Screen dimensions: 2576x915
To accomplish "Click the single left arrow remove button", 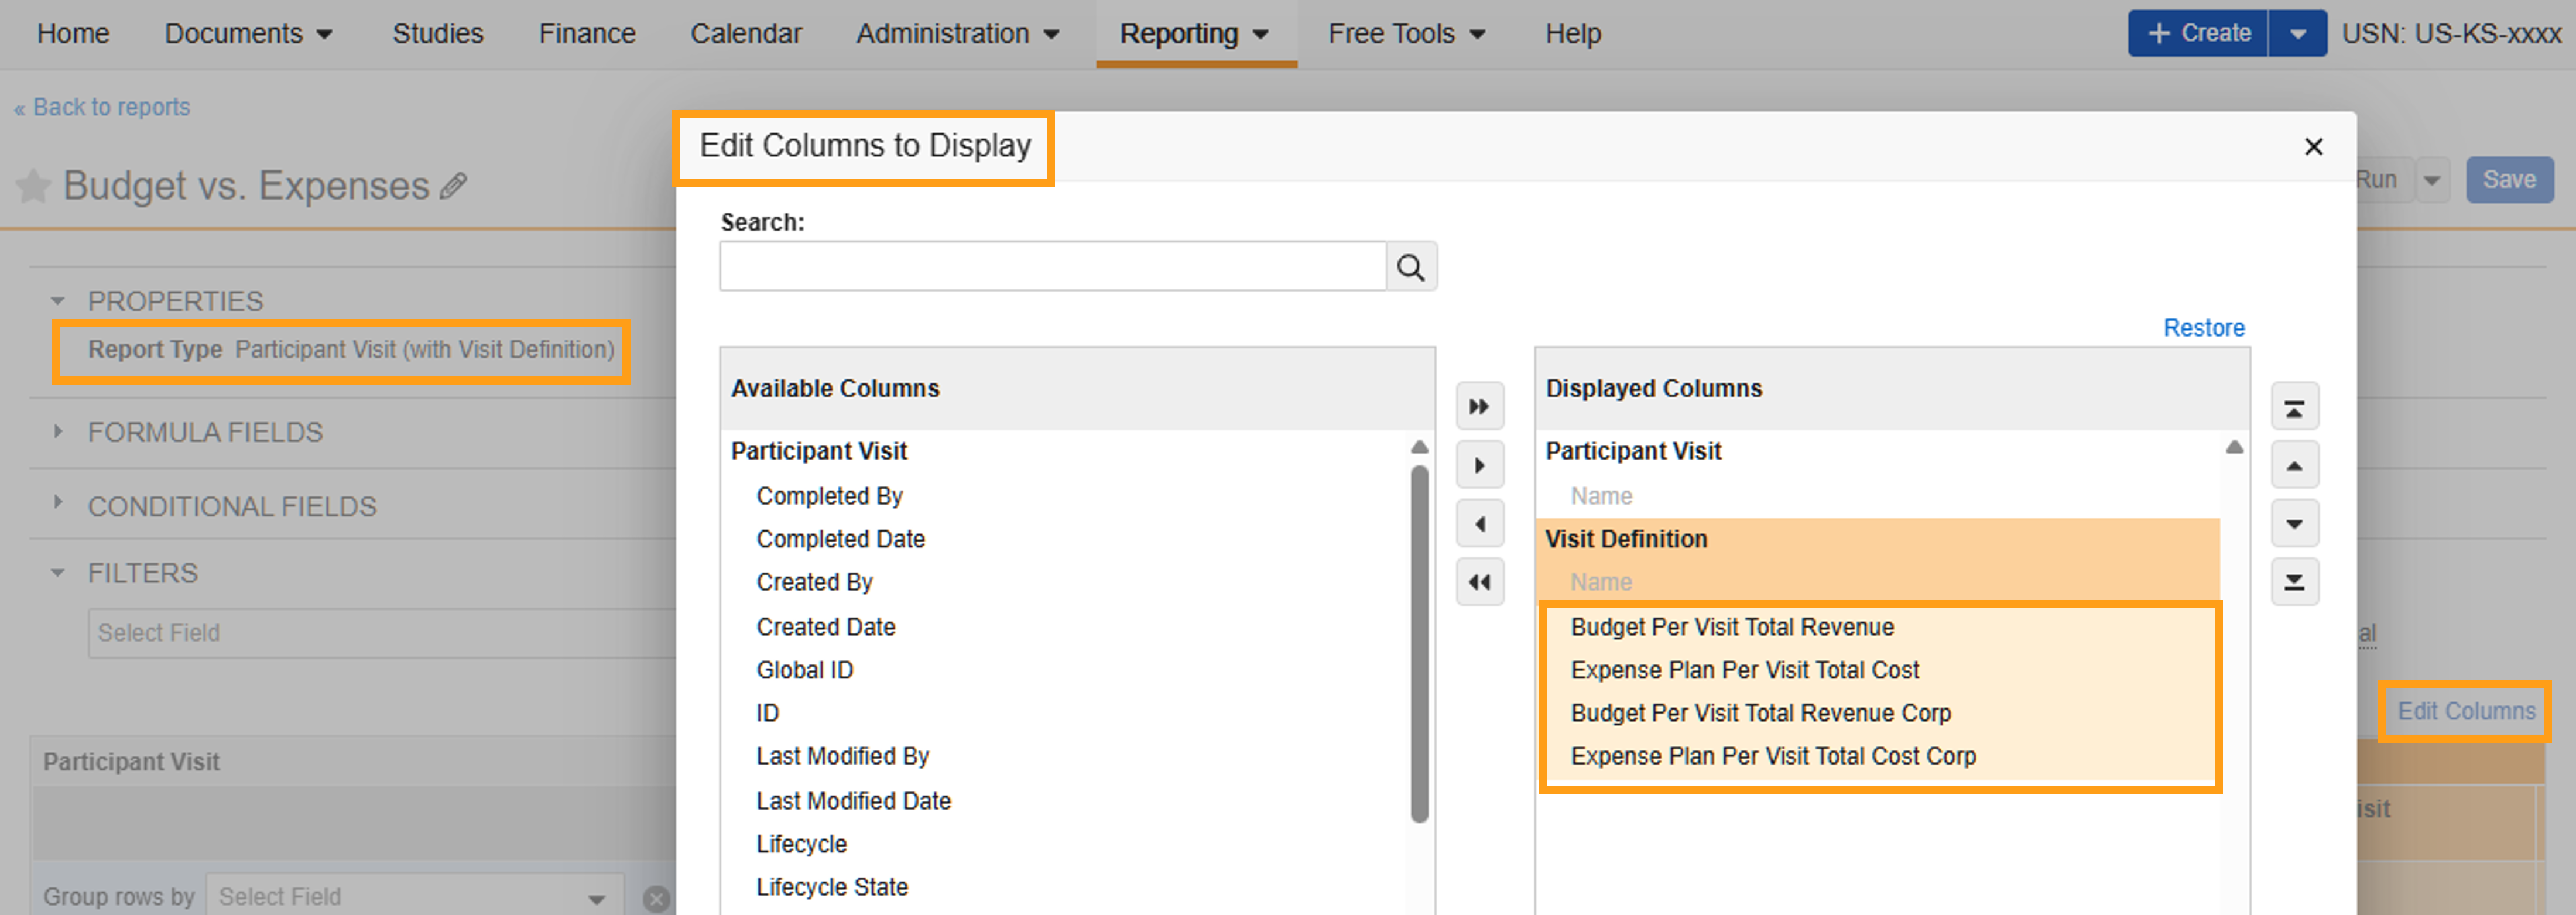I will (x=1479, y=524).
